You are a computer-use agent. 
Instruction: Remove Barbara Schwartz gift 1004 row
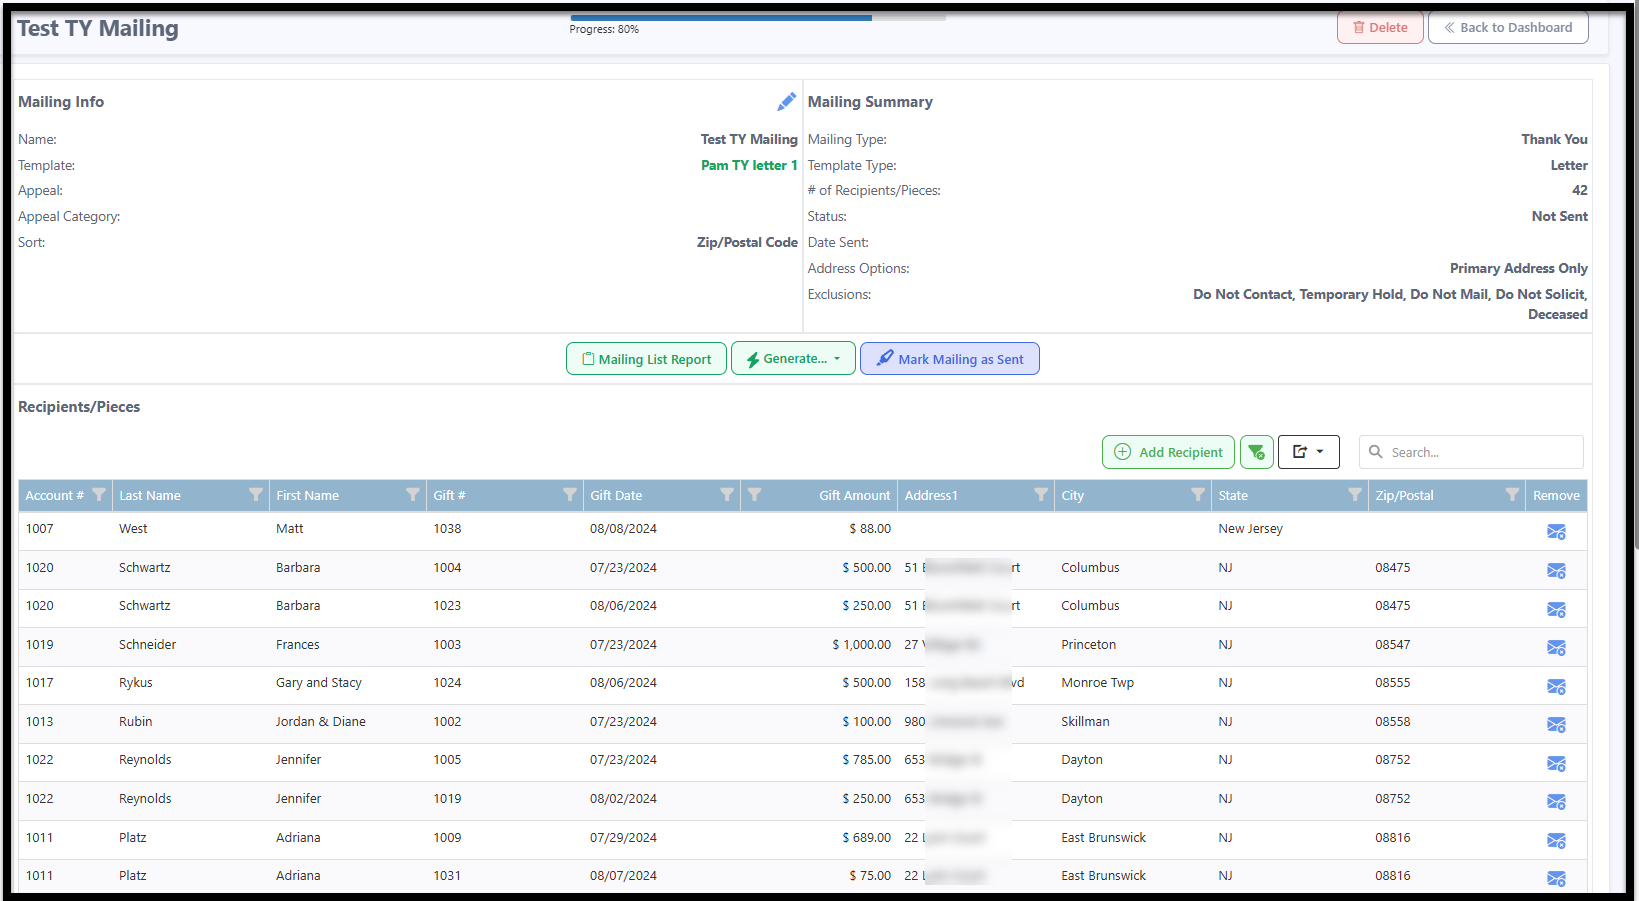[1556, 571]
